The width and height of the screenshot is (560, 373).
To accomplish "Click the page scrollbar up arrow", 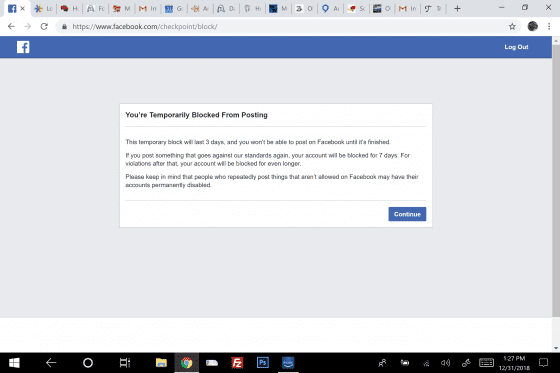I will (556, 41).
